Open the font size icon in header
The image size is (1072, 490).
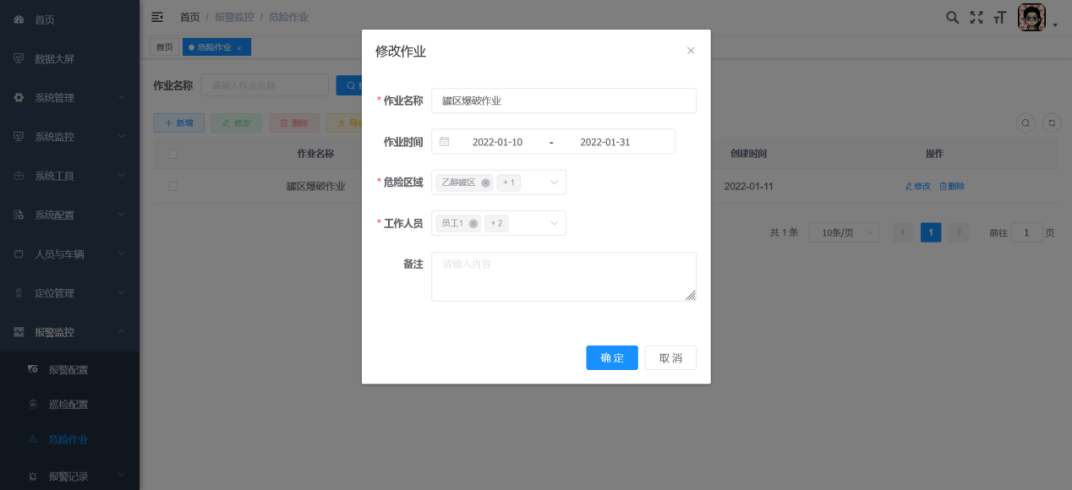point(1000,18)
